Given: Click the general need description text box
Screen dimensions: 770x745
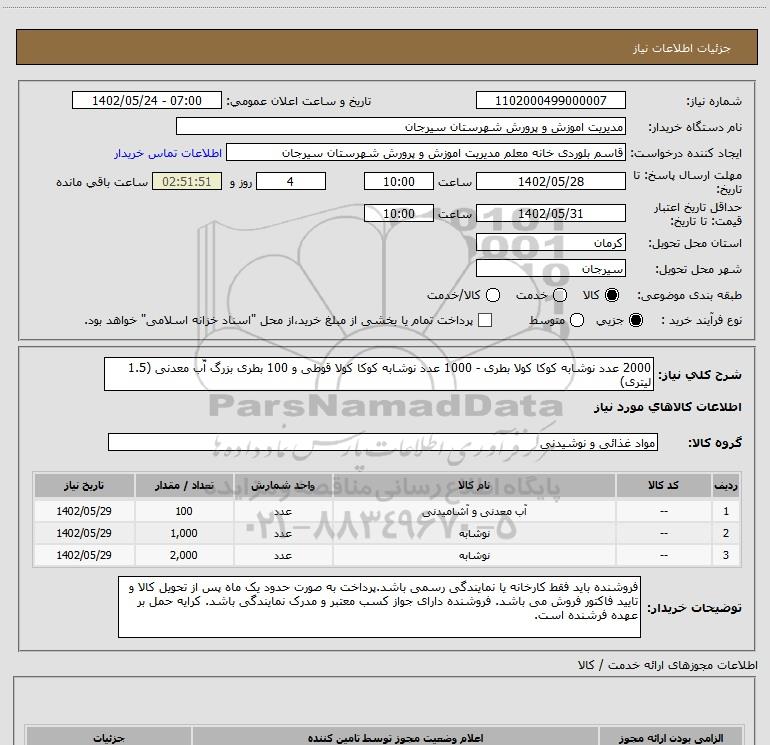Looking at the screenshot, I should click(379, 374).
